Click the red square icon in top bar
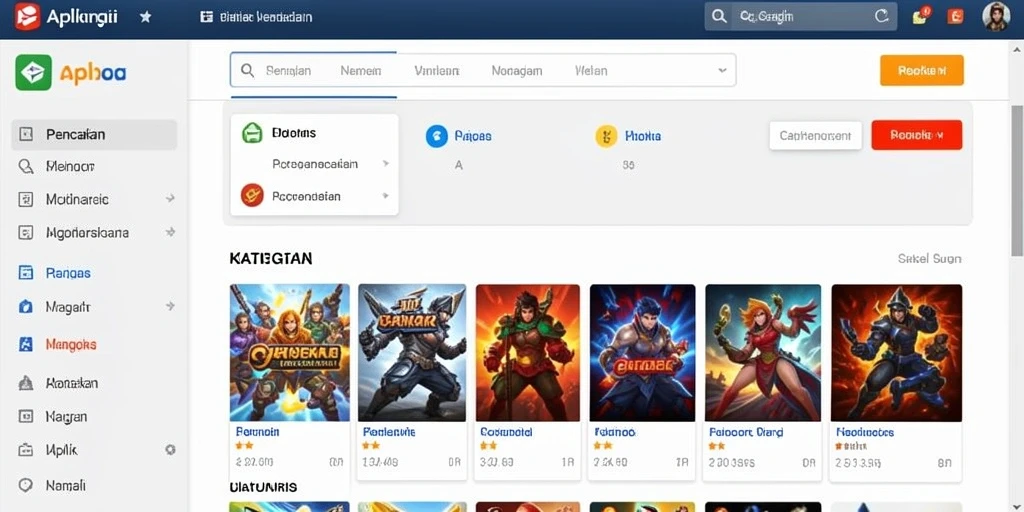This screenshot has height=512, width=1024. coord(955,16)
